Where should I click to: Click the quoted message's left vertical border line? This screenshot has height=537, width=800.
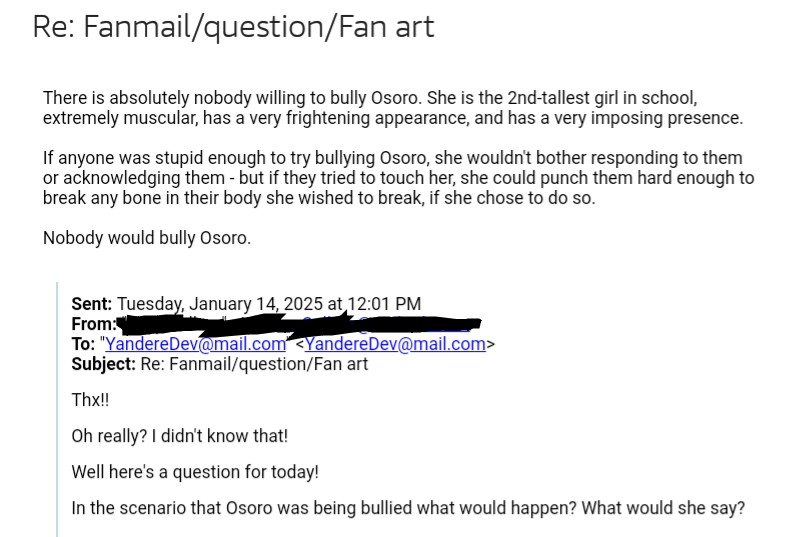[x=57, y=420]
